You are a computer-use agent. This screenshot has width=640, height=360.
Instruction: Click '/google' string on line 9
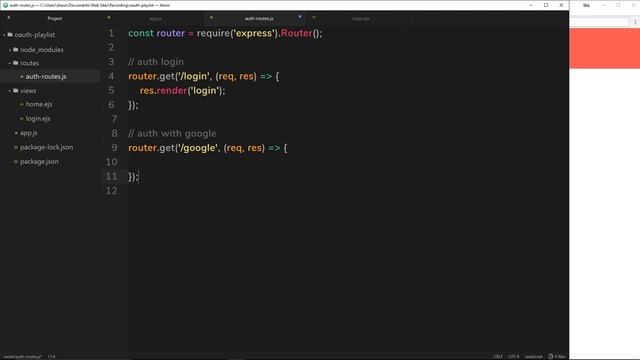pos(198,148)
